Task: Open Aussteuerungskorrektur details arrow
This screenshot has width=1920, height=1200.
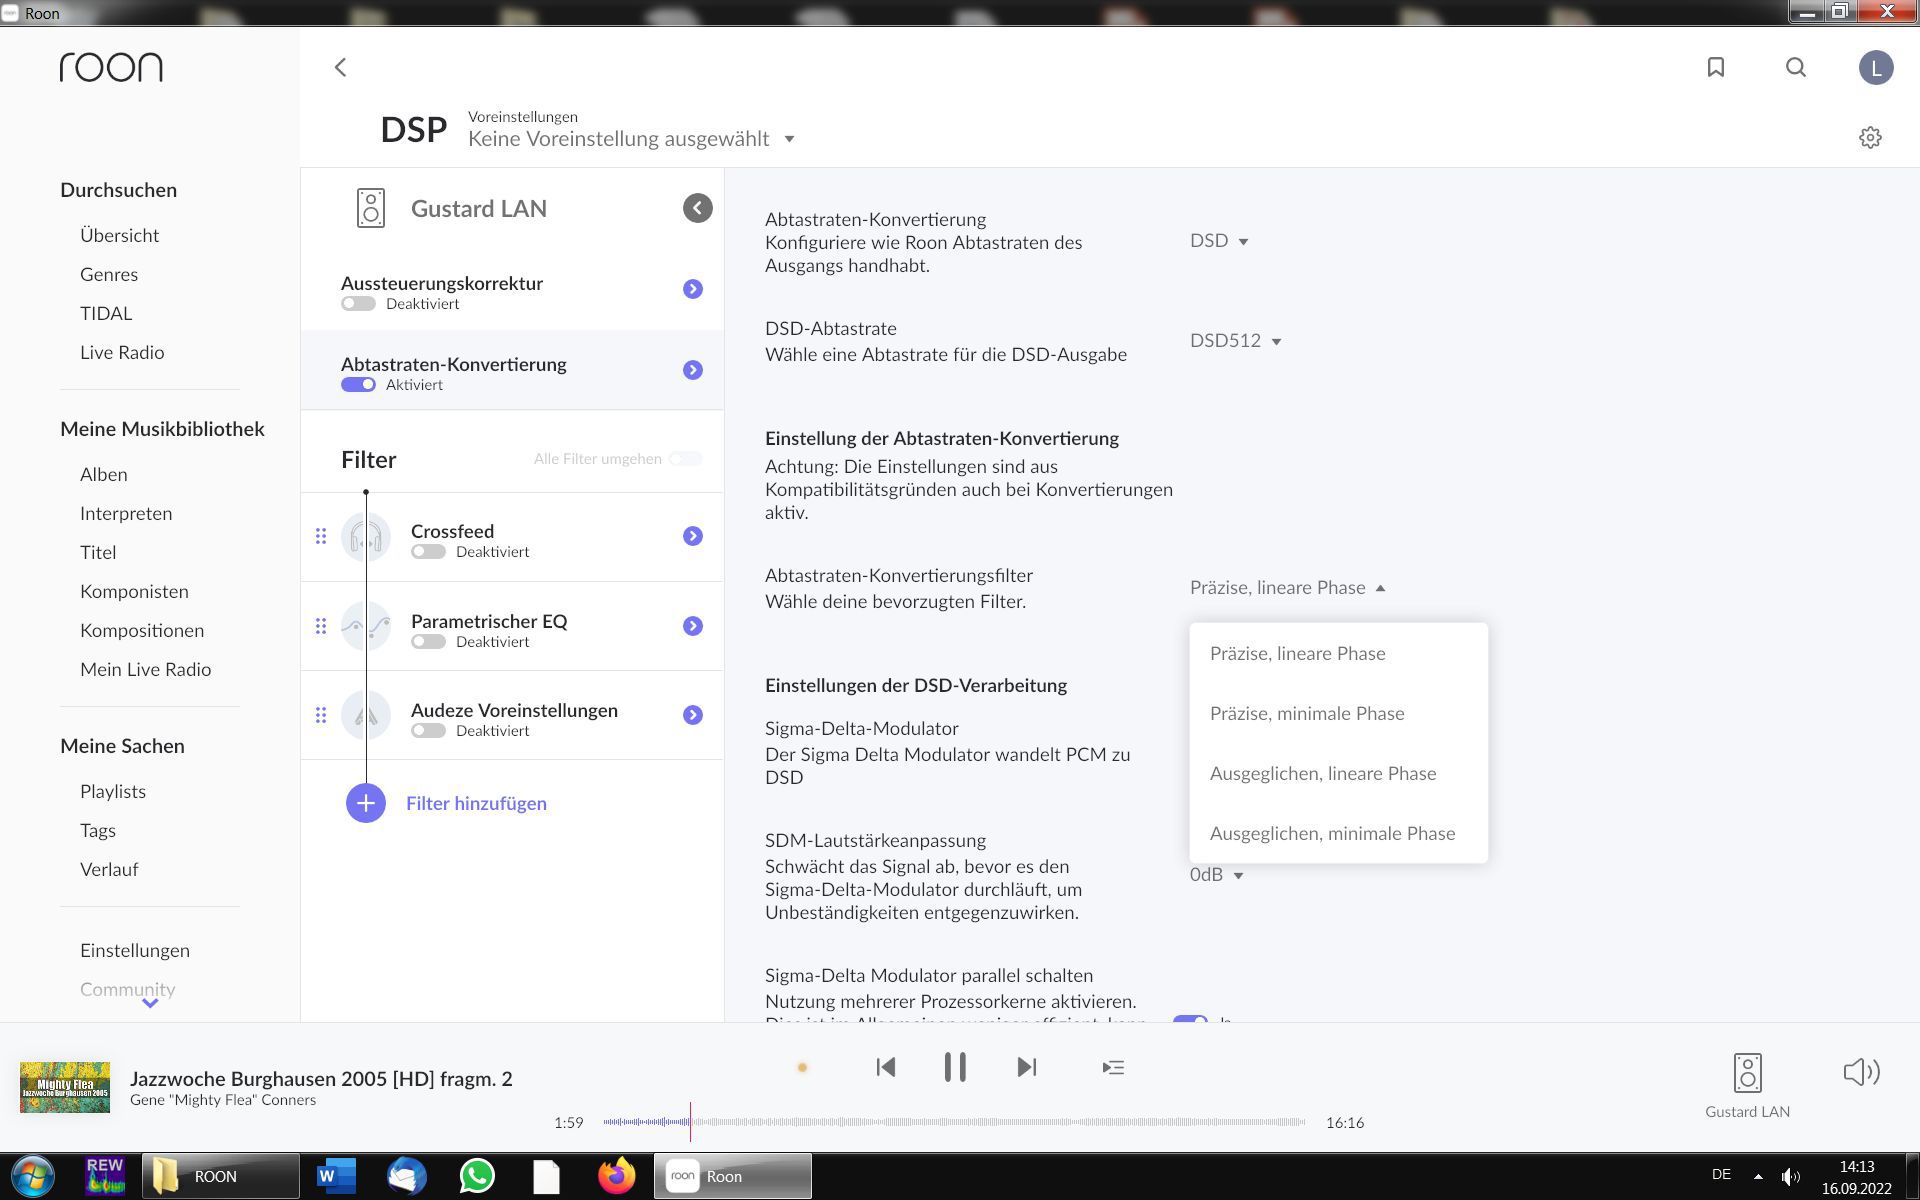Action: [693, 289]
